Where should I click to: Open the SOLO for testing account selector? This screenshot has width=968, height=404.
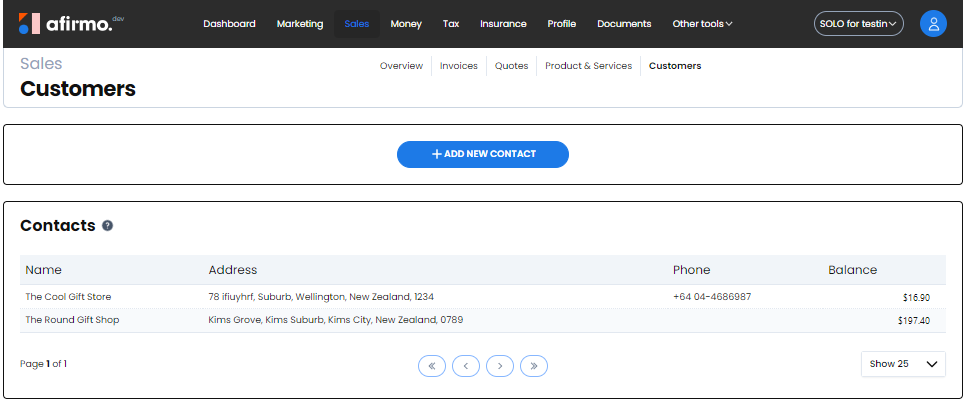coord(858,23)
